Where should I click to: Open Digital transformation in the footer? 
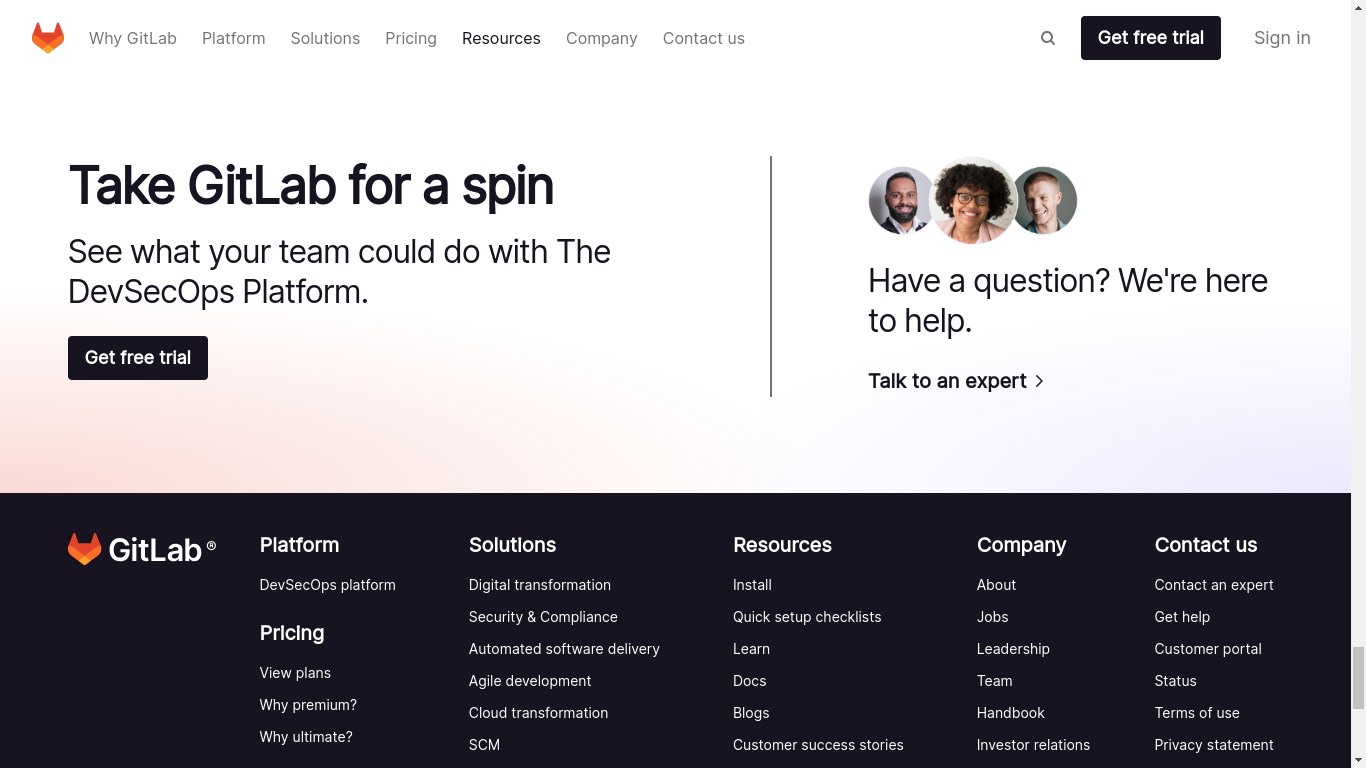pyautogui.click(x=540, y=585)
